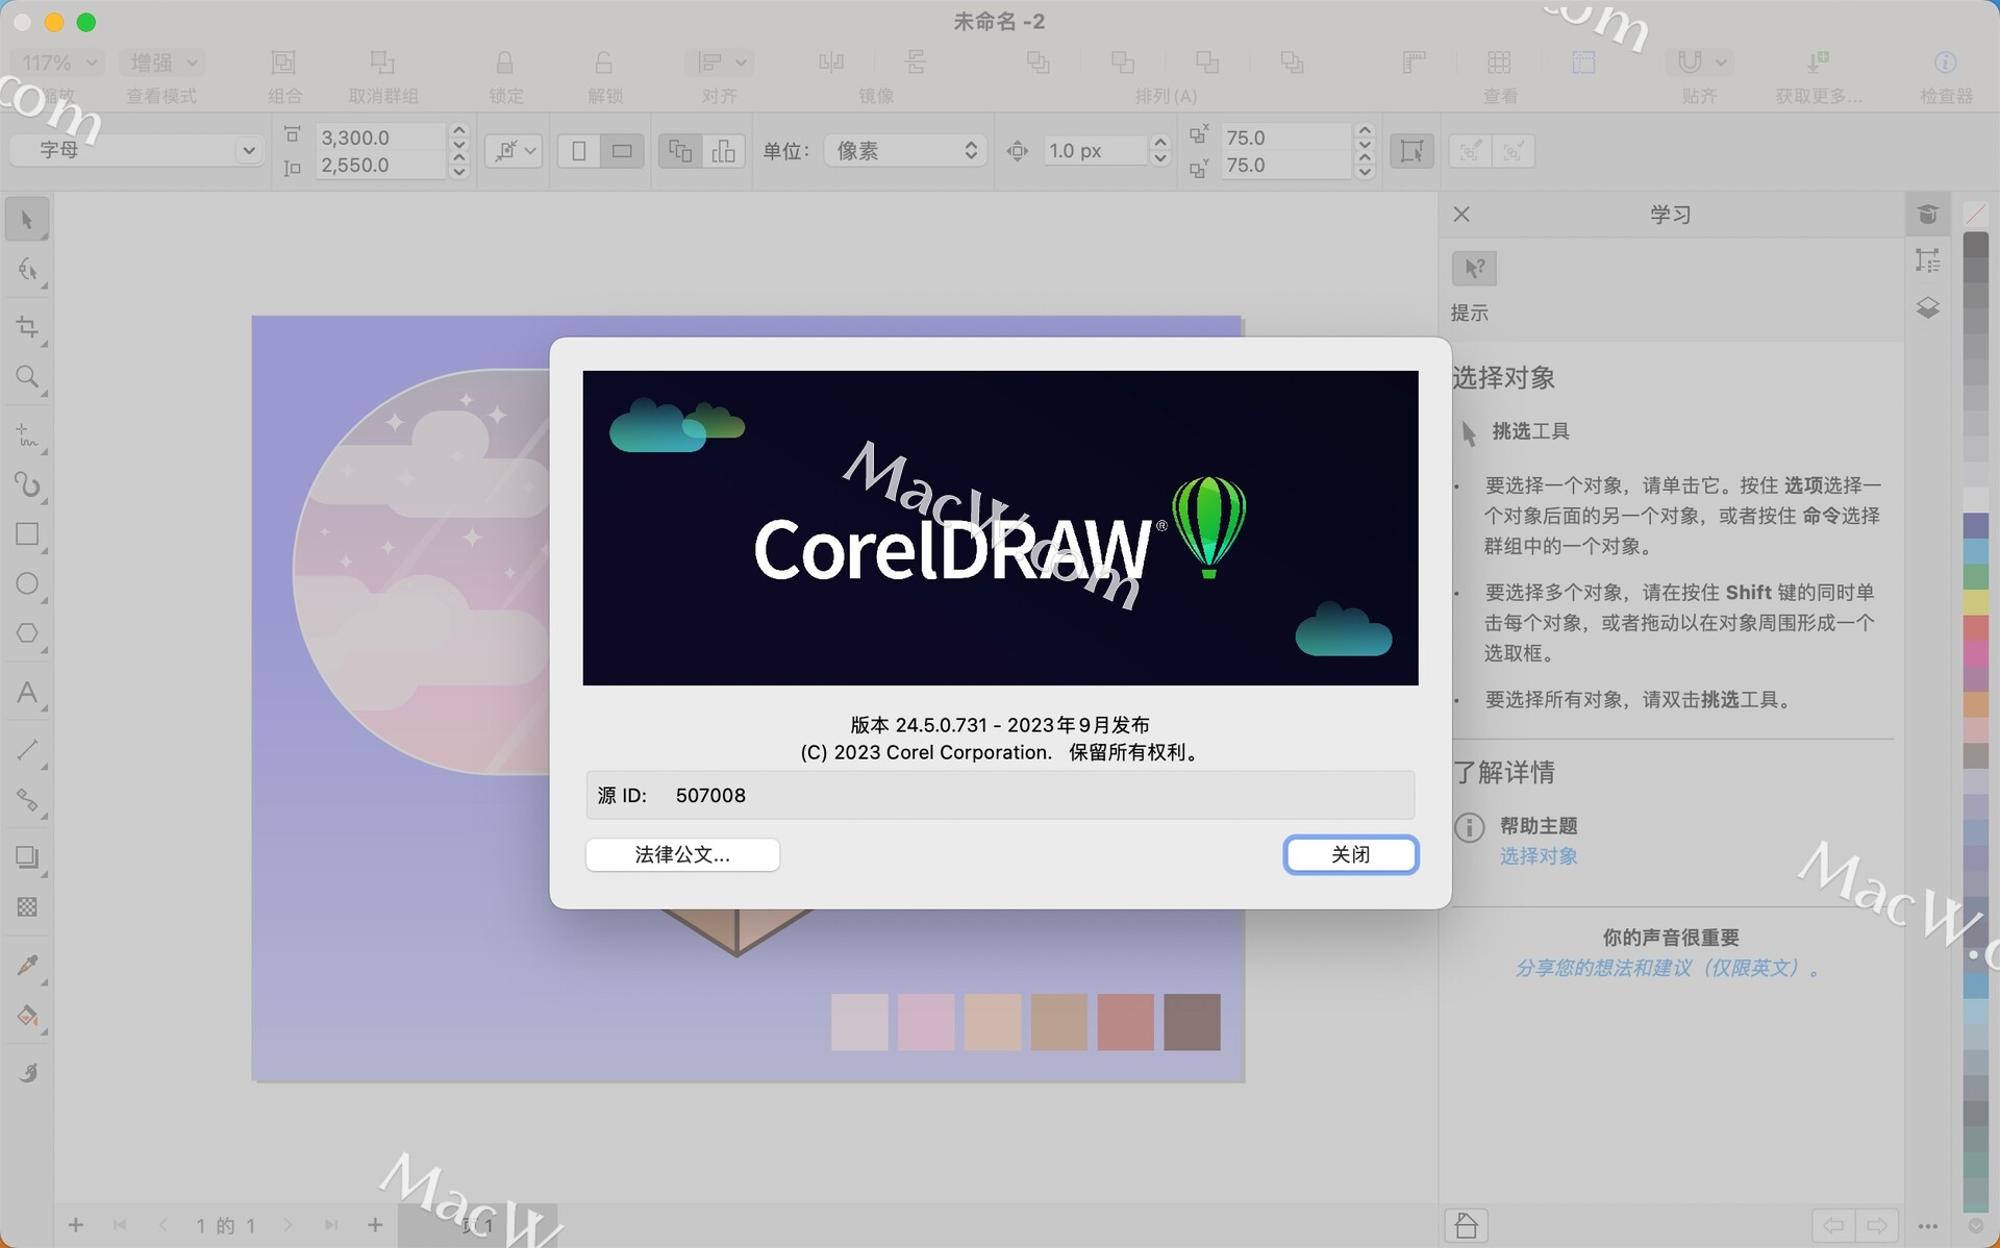This screenshot has height=1248, width=2000.
Task: Click the 源 ID input field
Action: tap(1000, 795)
